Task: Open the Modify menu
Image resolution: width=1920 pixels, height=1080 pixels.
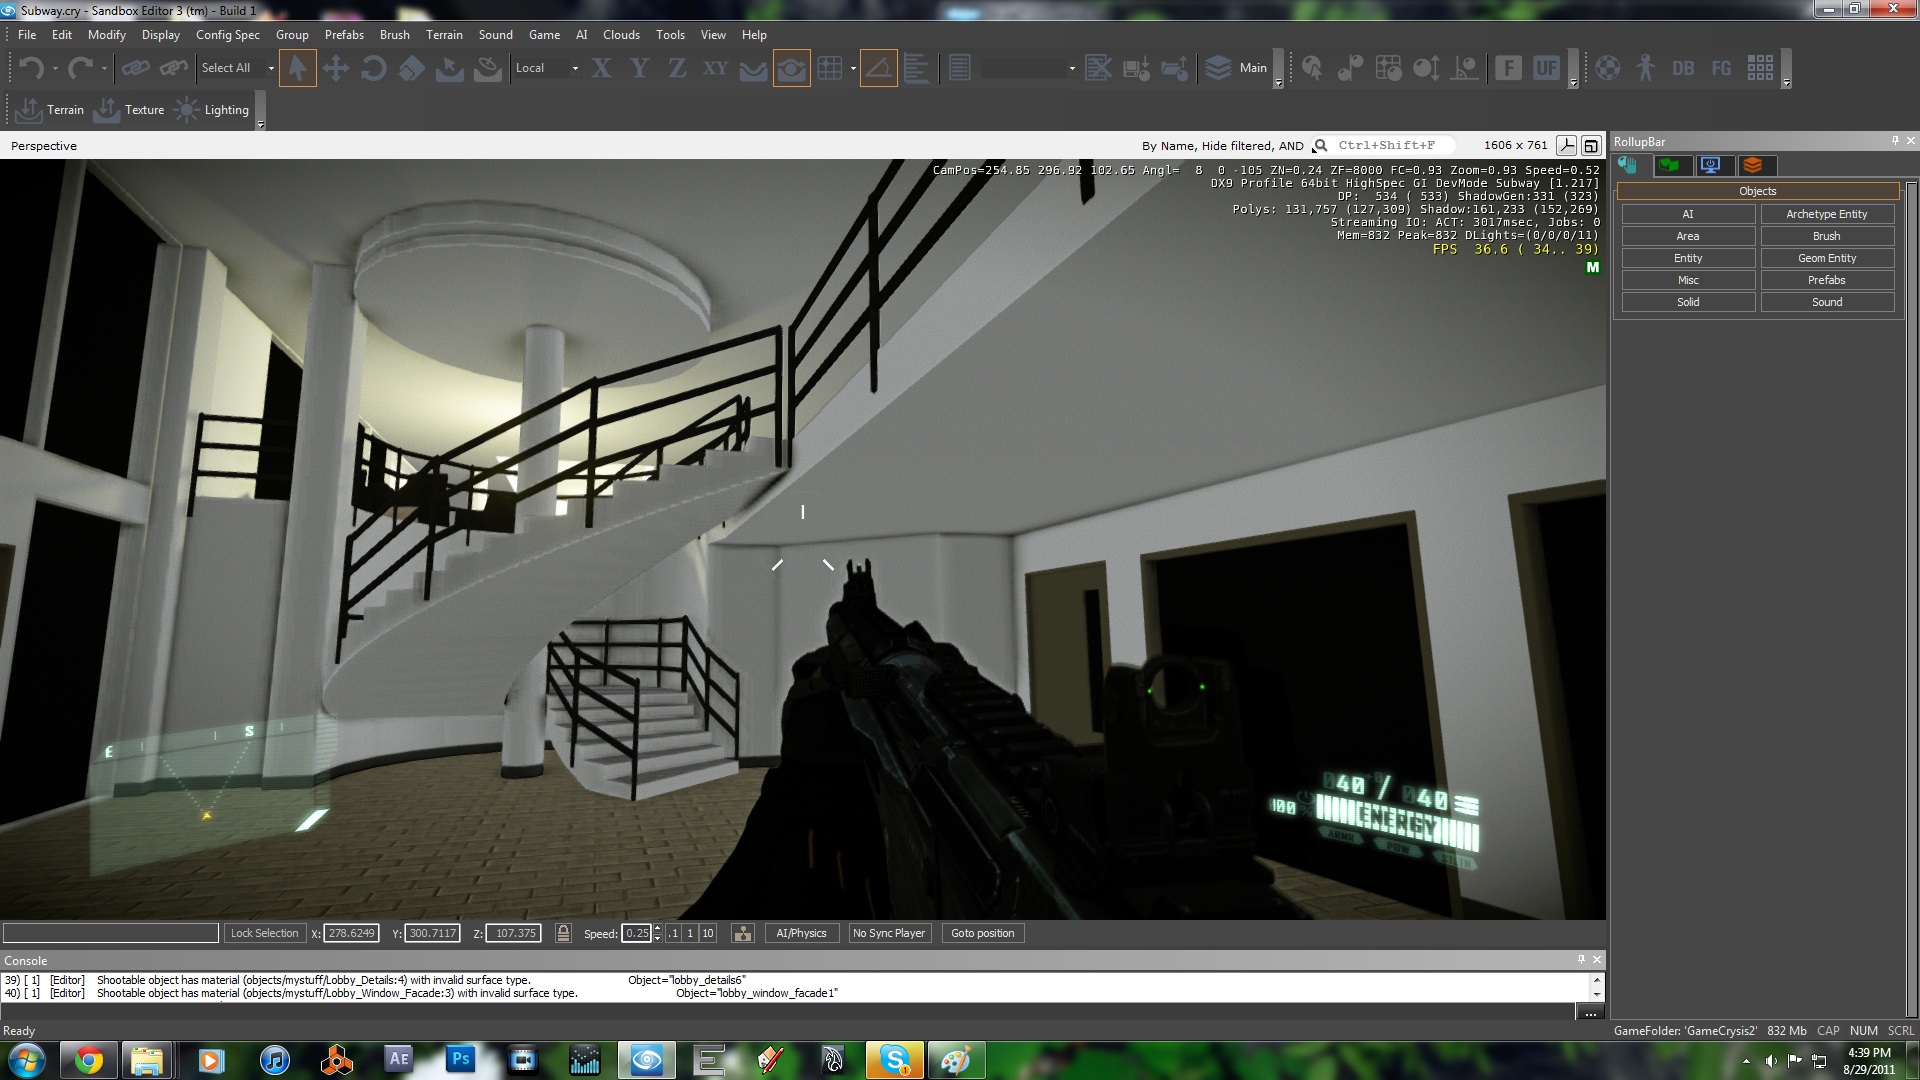Action: pos(107,34)
